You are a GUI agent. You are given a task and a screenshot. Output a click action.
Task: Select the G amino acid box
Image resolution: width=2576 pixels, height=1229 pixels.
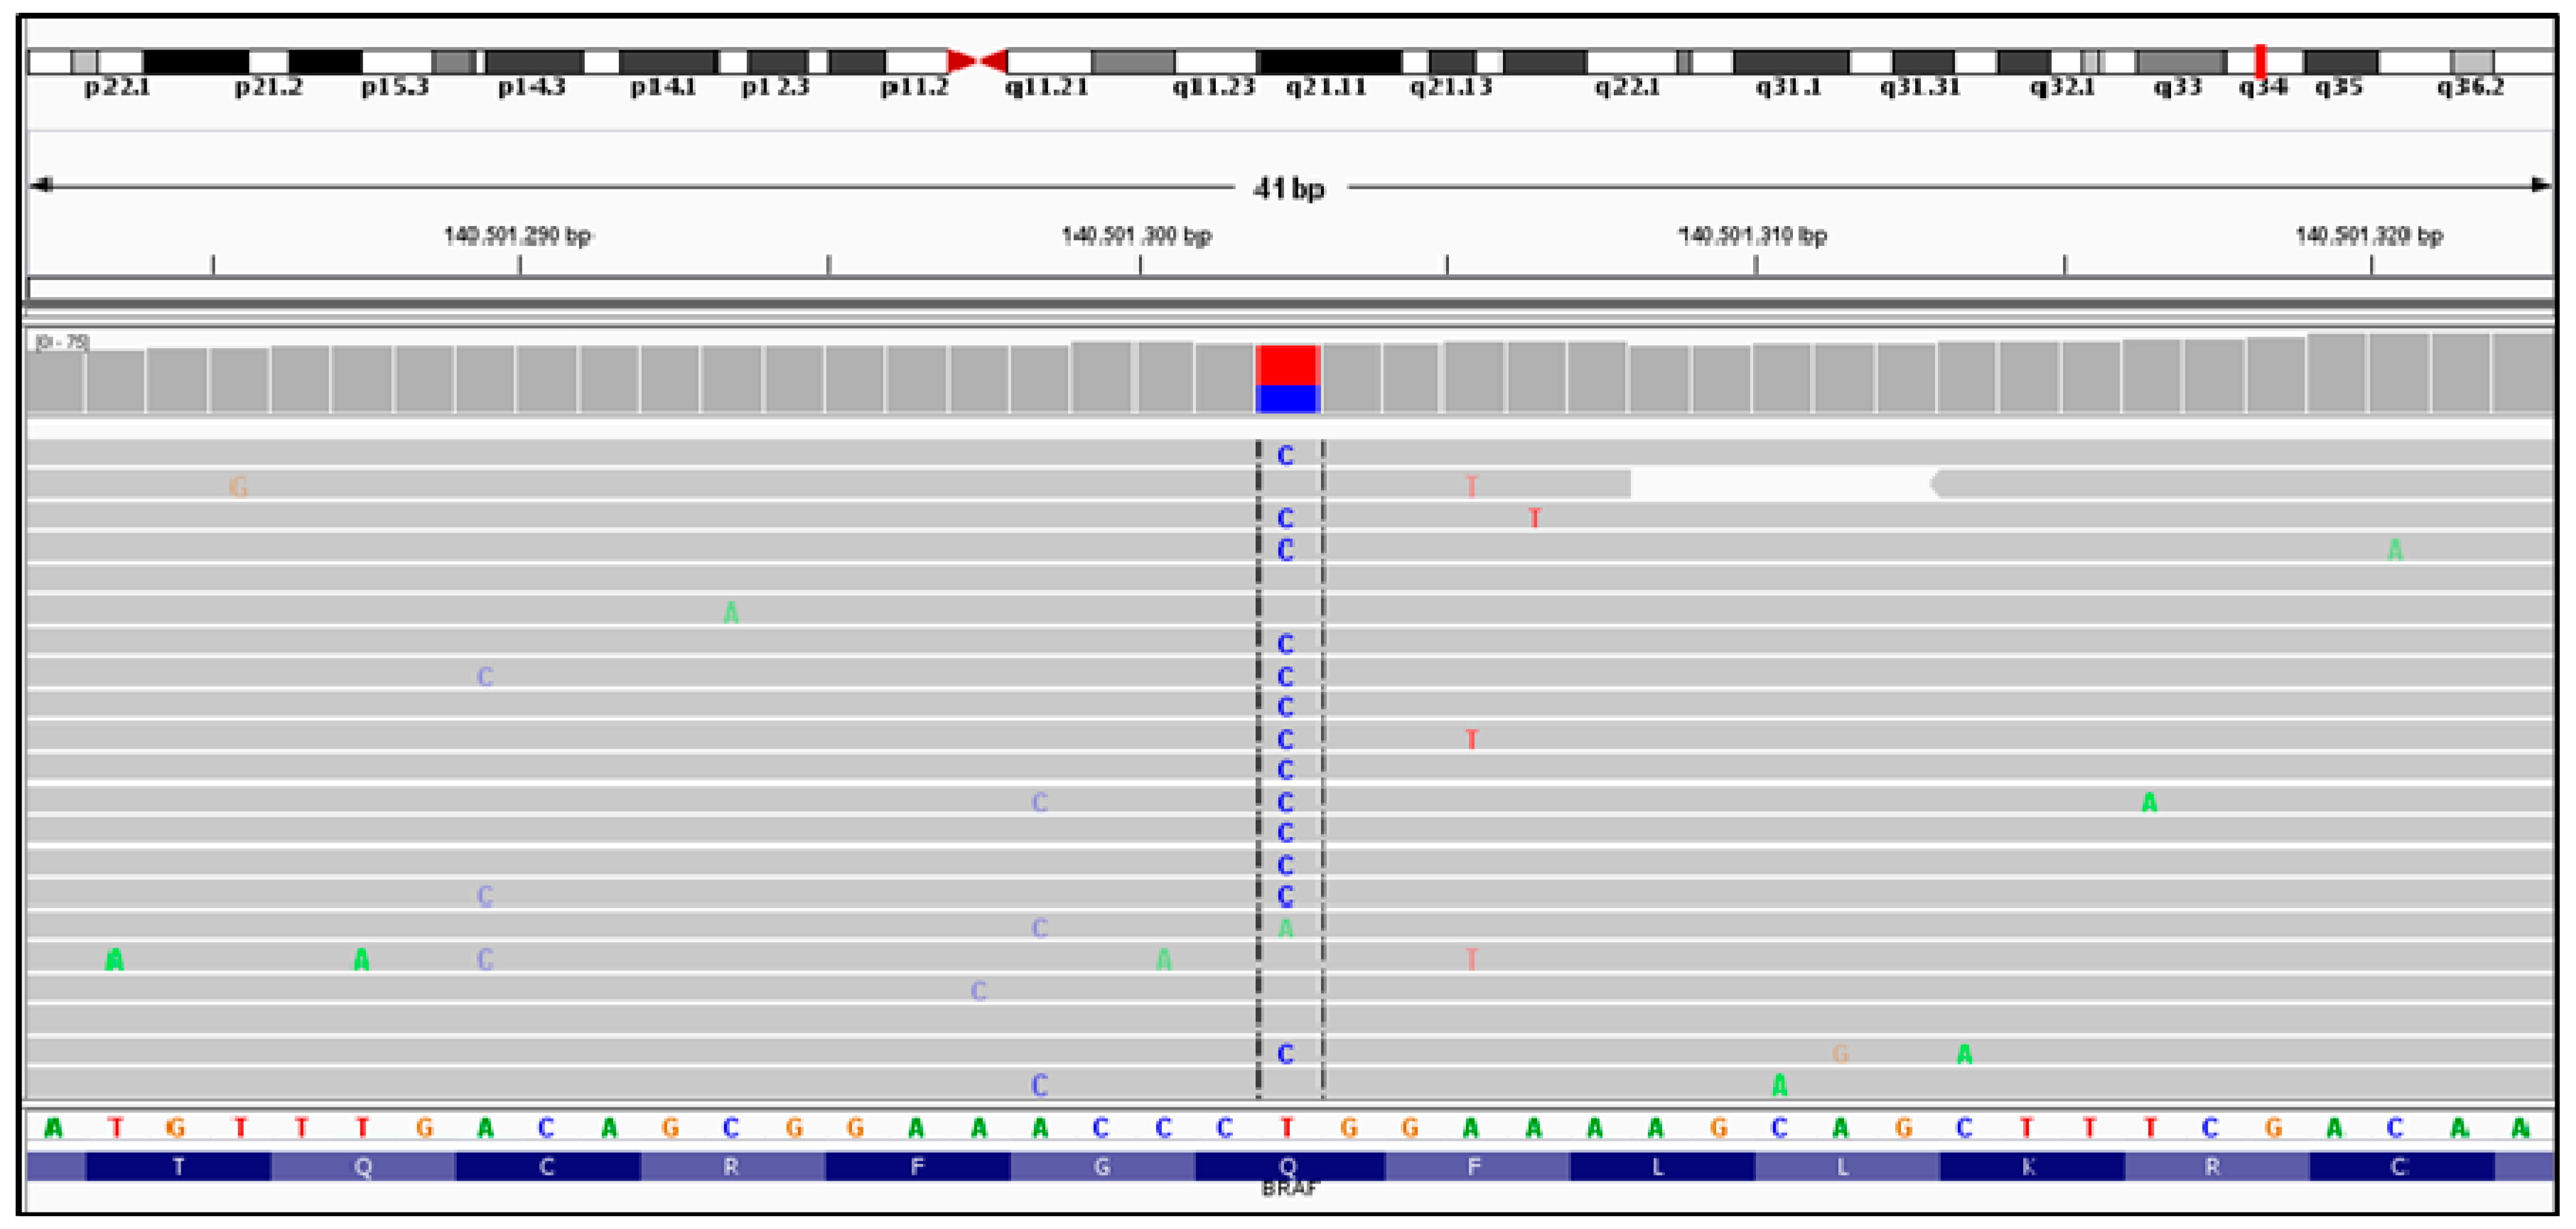[1102, 1167]
